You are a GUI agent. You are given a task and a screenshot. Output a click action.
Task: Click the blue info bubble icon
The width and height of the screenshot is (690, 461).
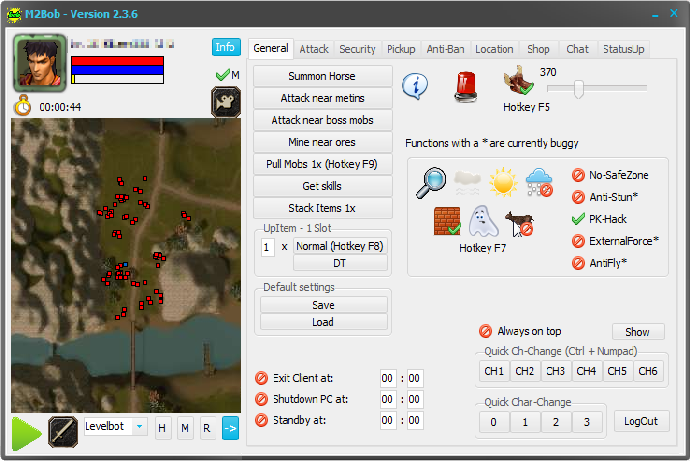(415, 85)
